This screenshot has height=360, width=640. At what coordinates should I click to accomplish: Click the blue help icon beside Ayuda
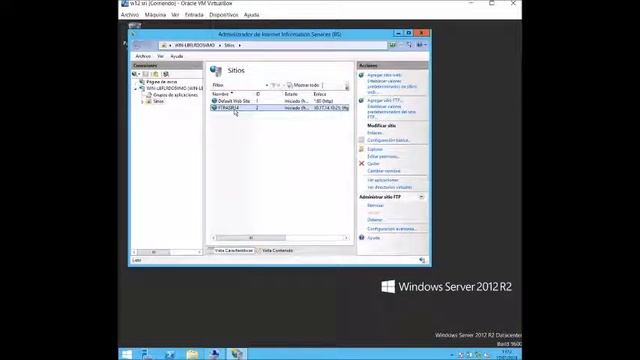(361, 238)
